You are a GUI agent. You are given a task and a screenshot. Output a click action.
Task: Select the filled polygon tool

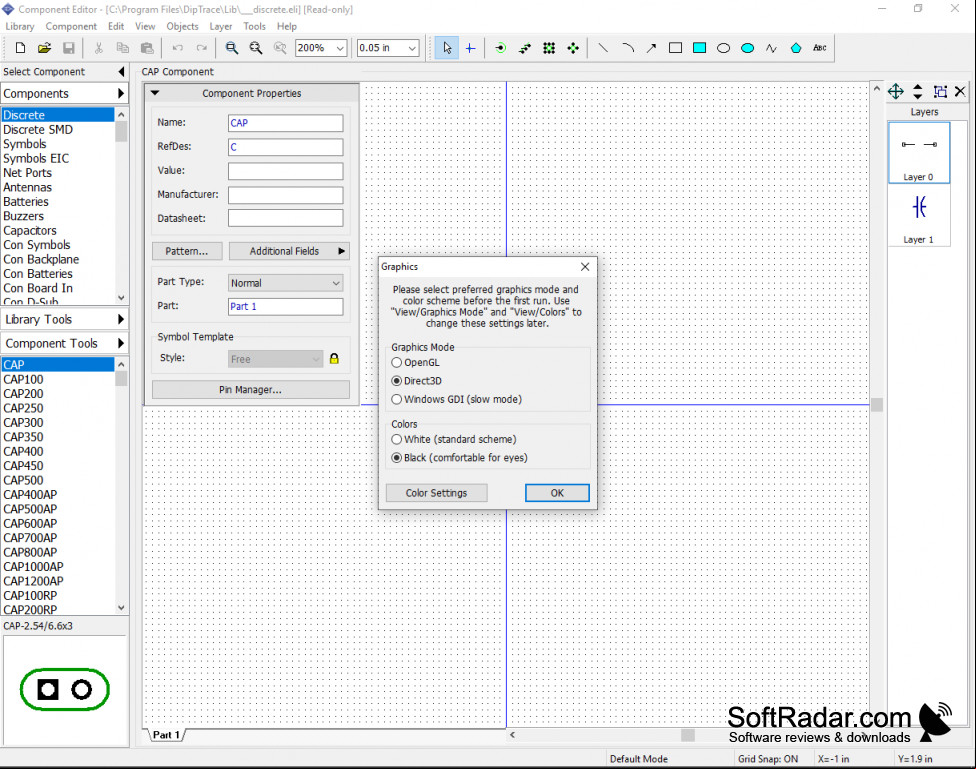pos(796,48)
